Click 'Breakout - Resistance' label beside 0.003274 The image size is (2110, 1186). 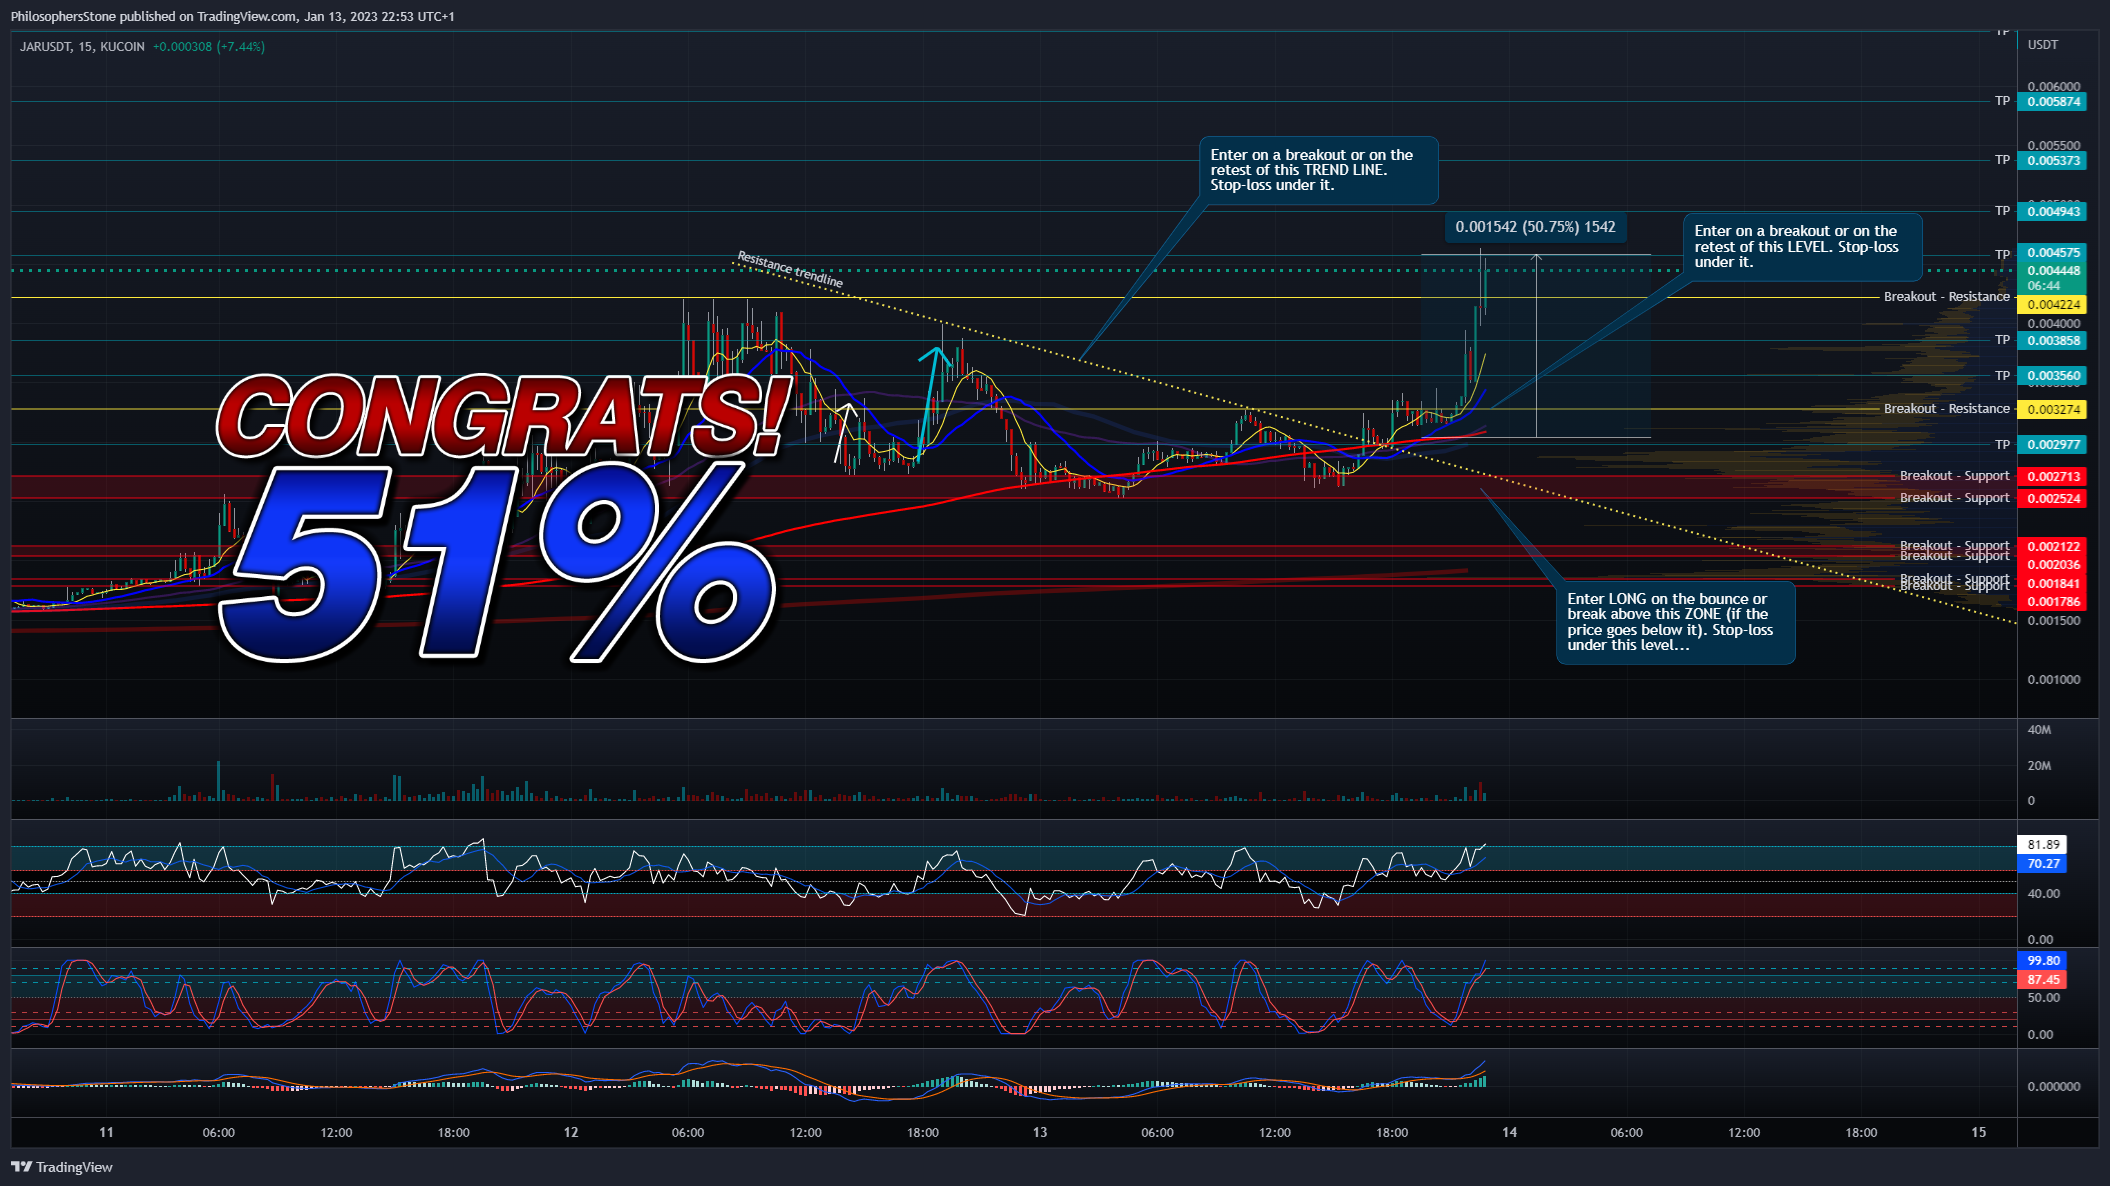pos(1946,409)
